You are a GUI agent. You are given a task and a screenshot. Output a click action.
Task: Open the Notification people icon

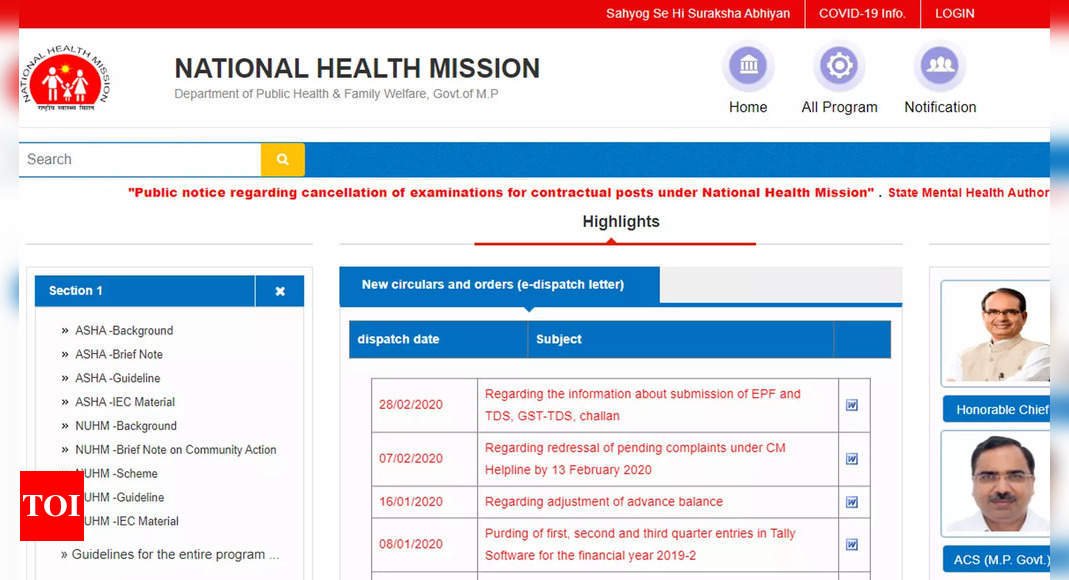coord(939,65)
